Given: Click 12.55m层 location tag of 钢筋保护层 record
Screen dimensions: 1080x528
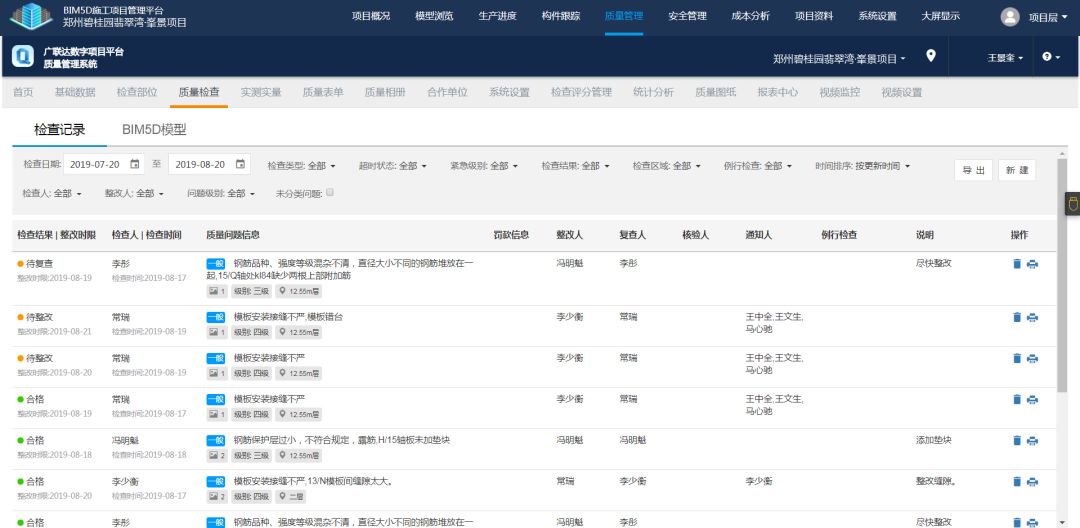Looking at the screenshot, I should coord(298,456).
